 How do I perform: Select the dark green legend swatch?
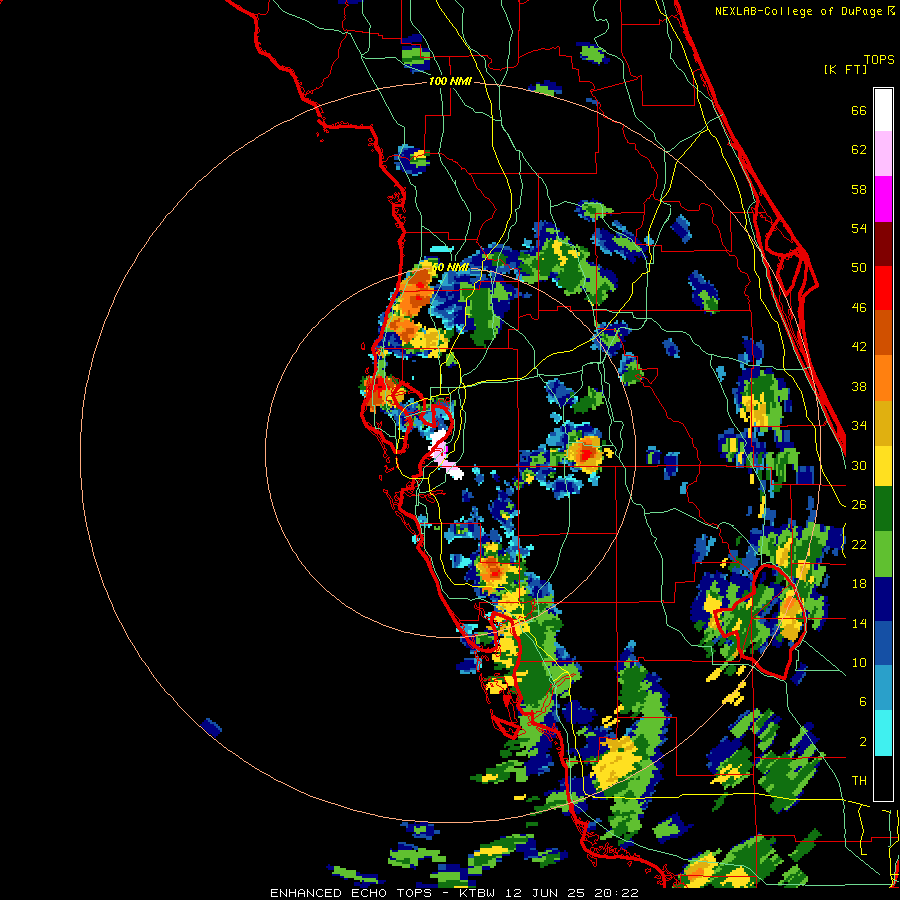(883, 509)
